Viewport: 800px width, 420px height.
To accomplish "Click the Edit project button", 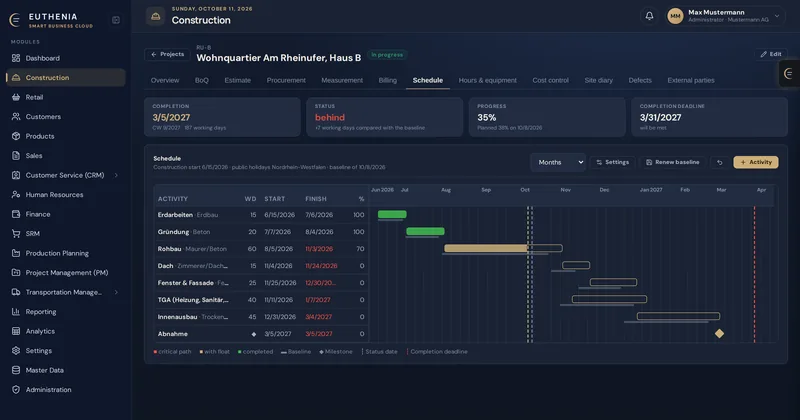I will coord(771,54).
